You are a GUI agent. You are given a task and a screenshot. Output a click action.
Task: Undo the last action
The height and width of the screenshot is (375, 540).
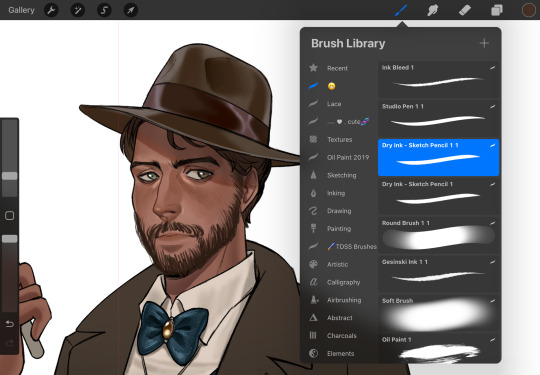[x=10, y=324]
